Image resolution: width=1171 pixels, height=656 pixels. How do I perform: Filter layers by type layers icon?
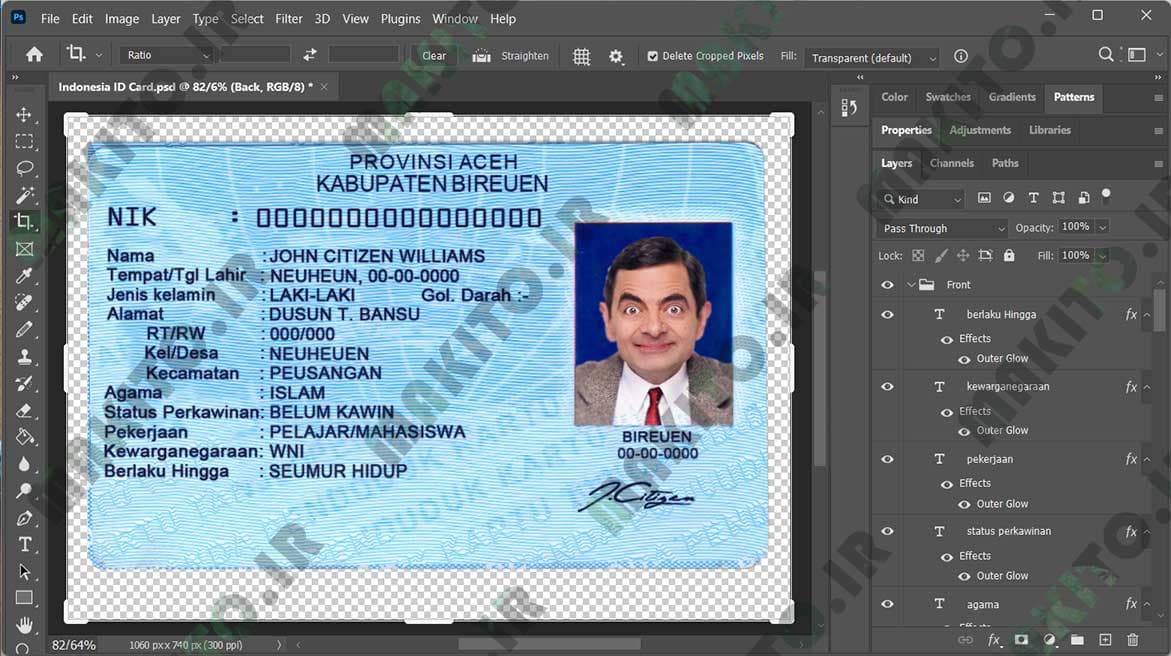[1034, 197]
